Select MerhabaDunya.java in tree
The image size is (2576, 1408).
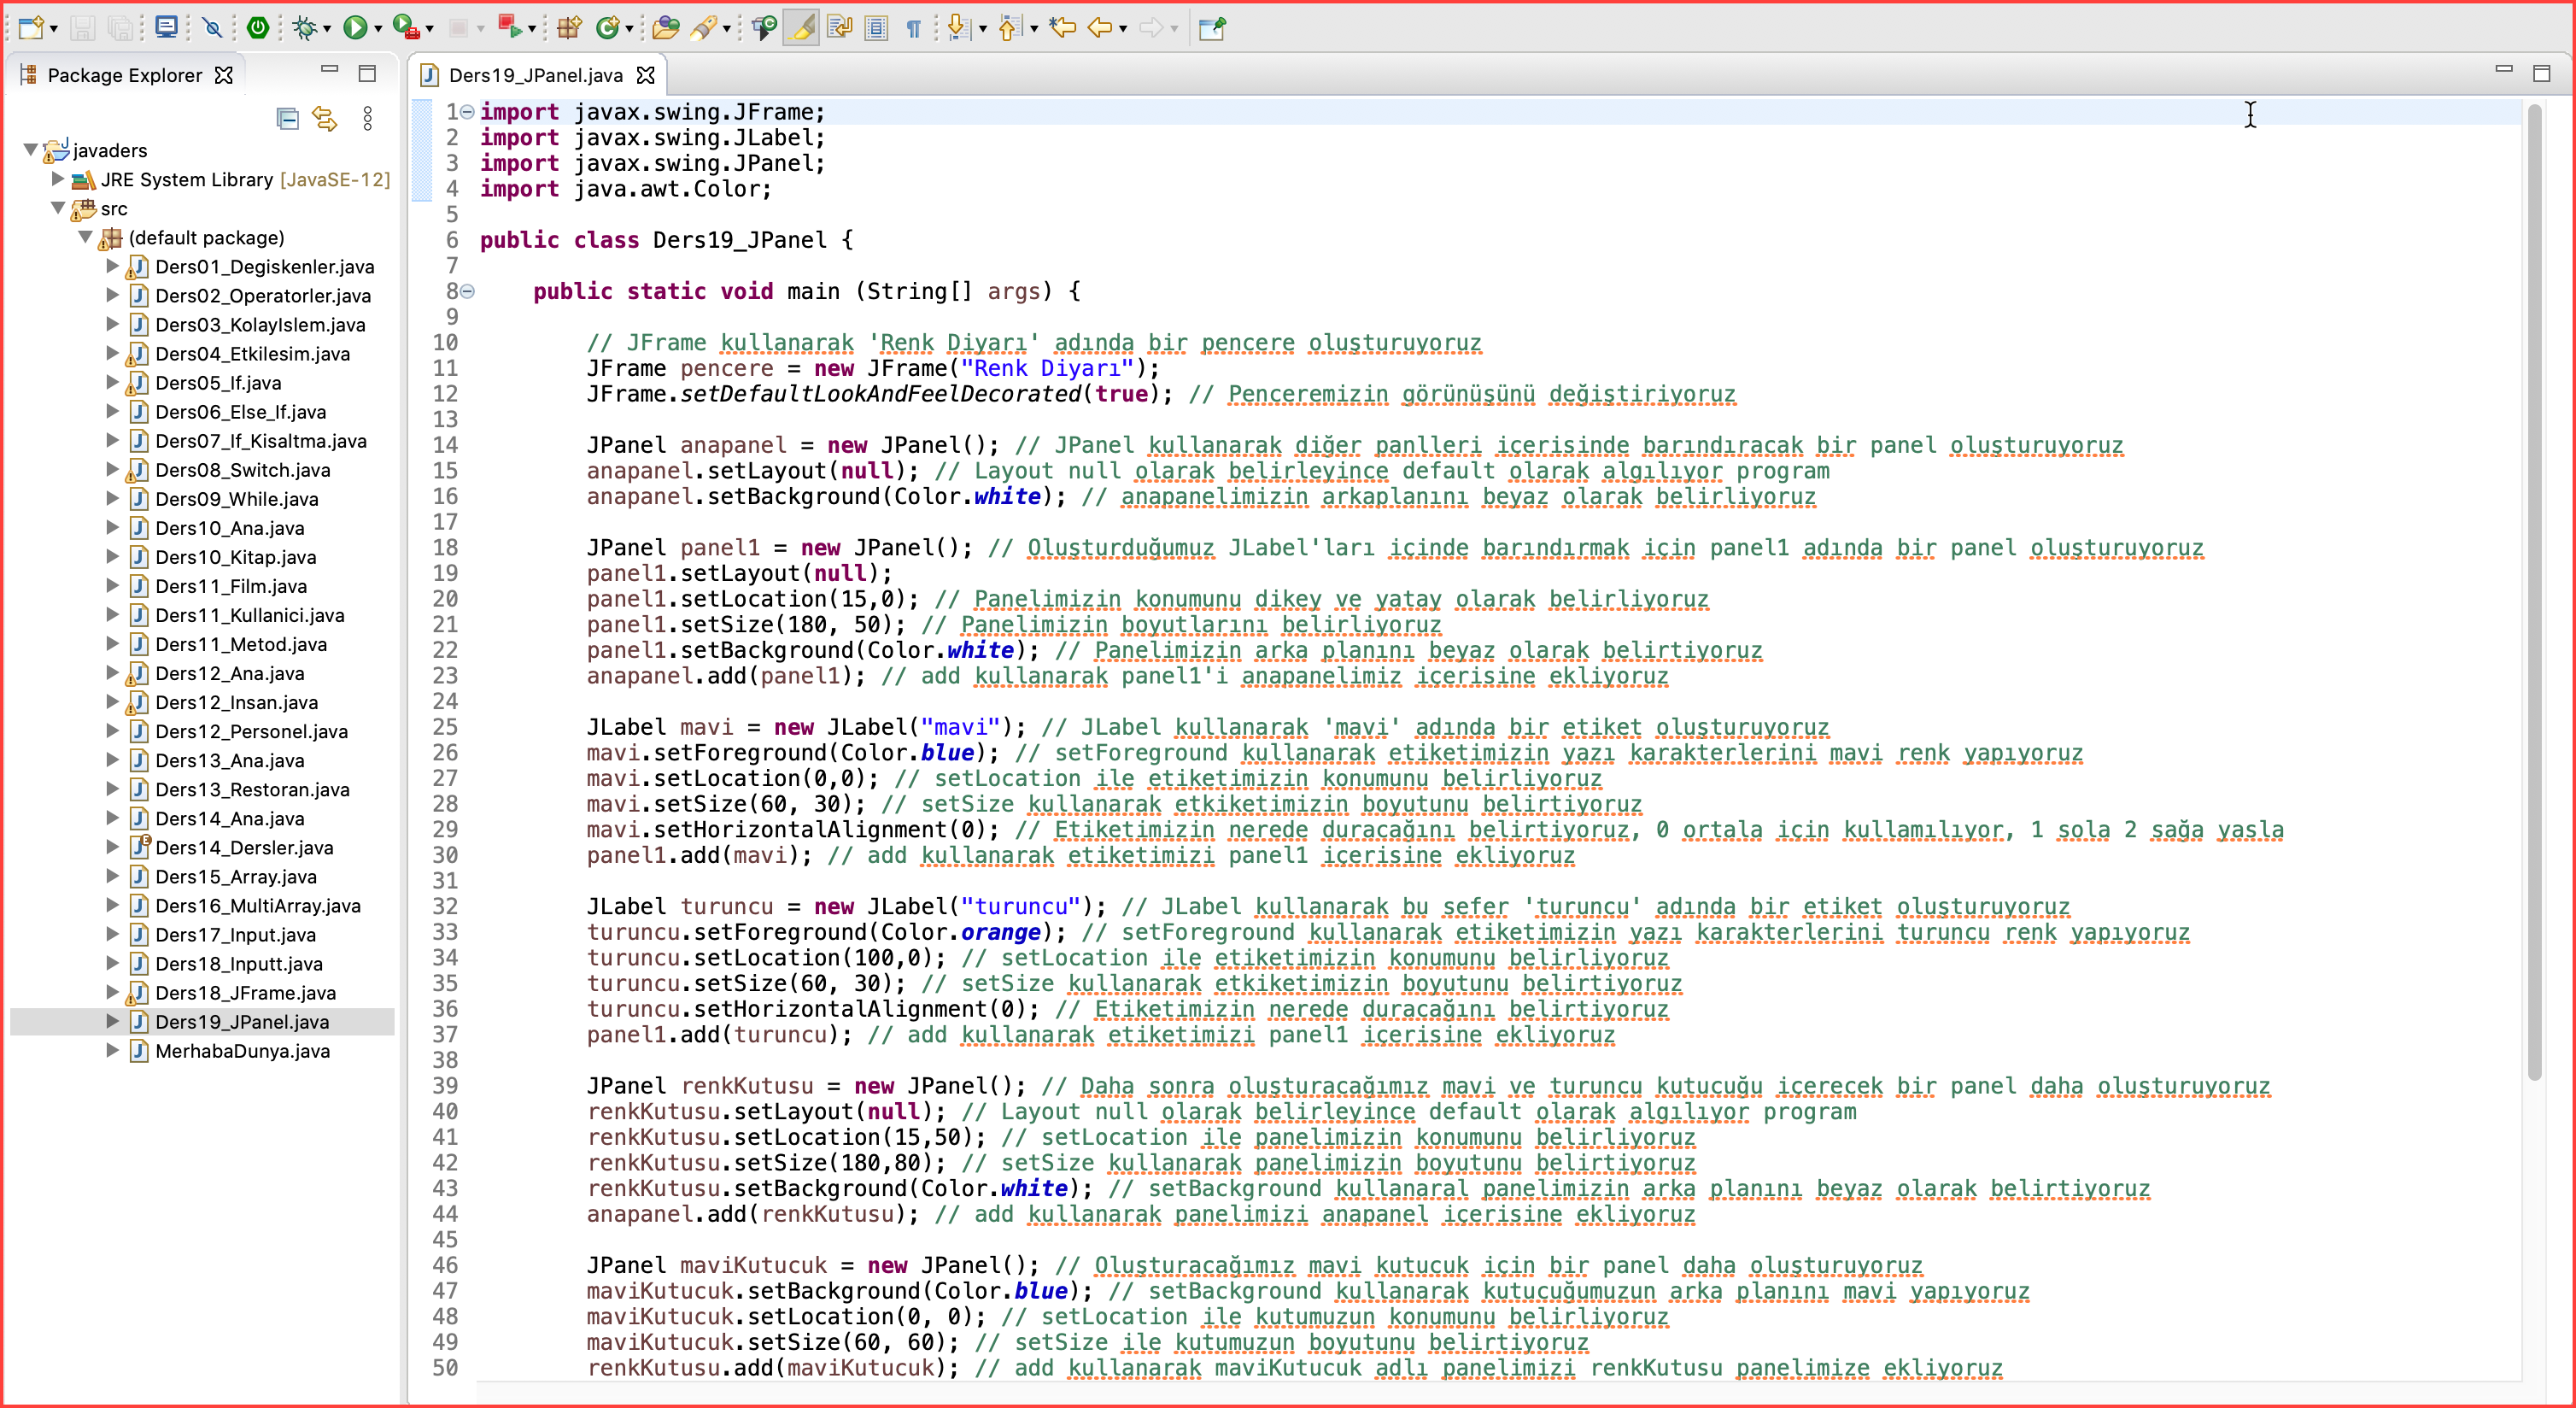pos(242,1050)
